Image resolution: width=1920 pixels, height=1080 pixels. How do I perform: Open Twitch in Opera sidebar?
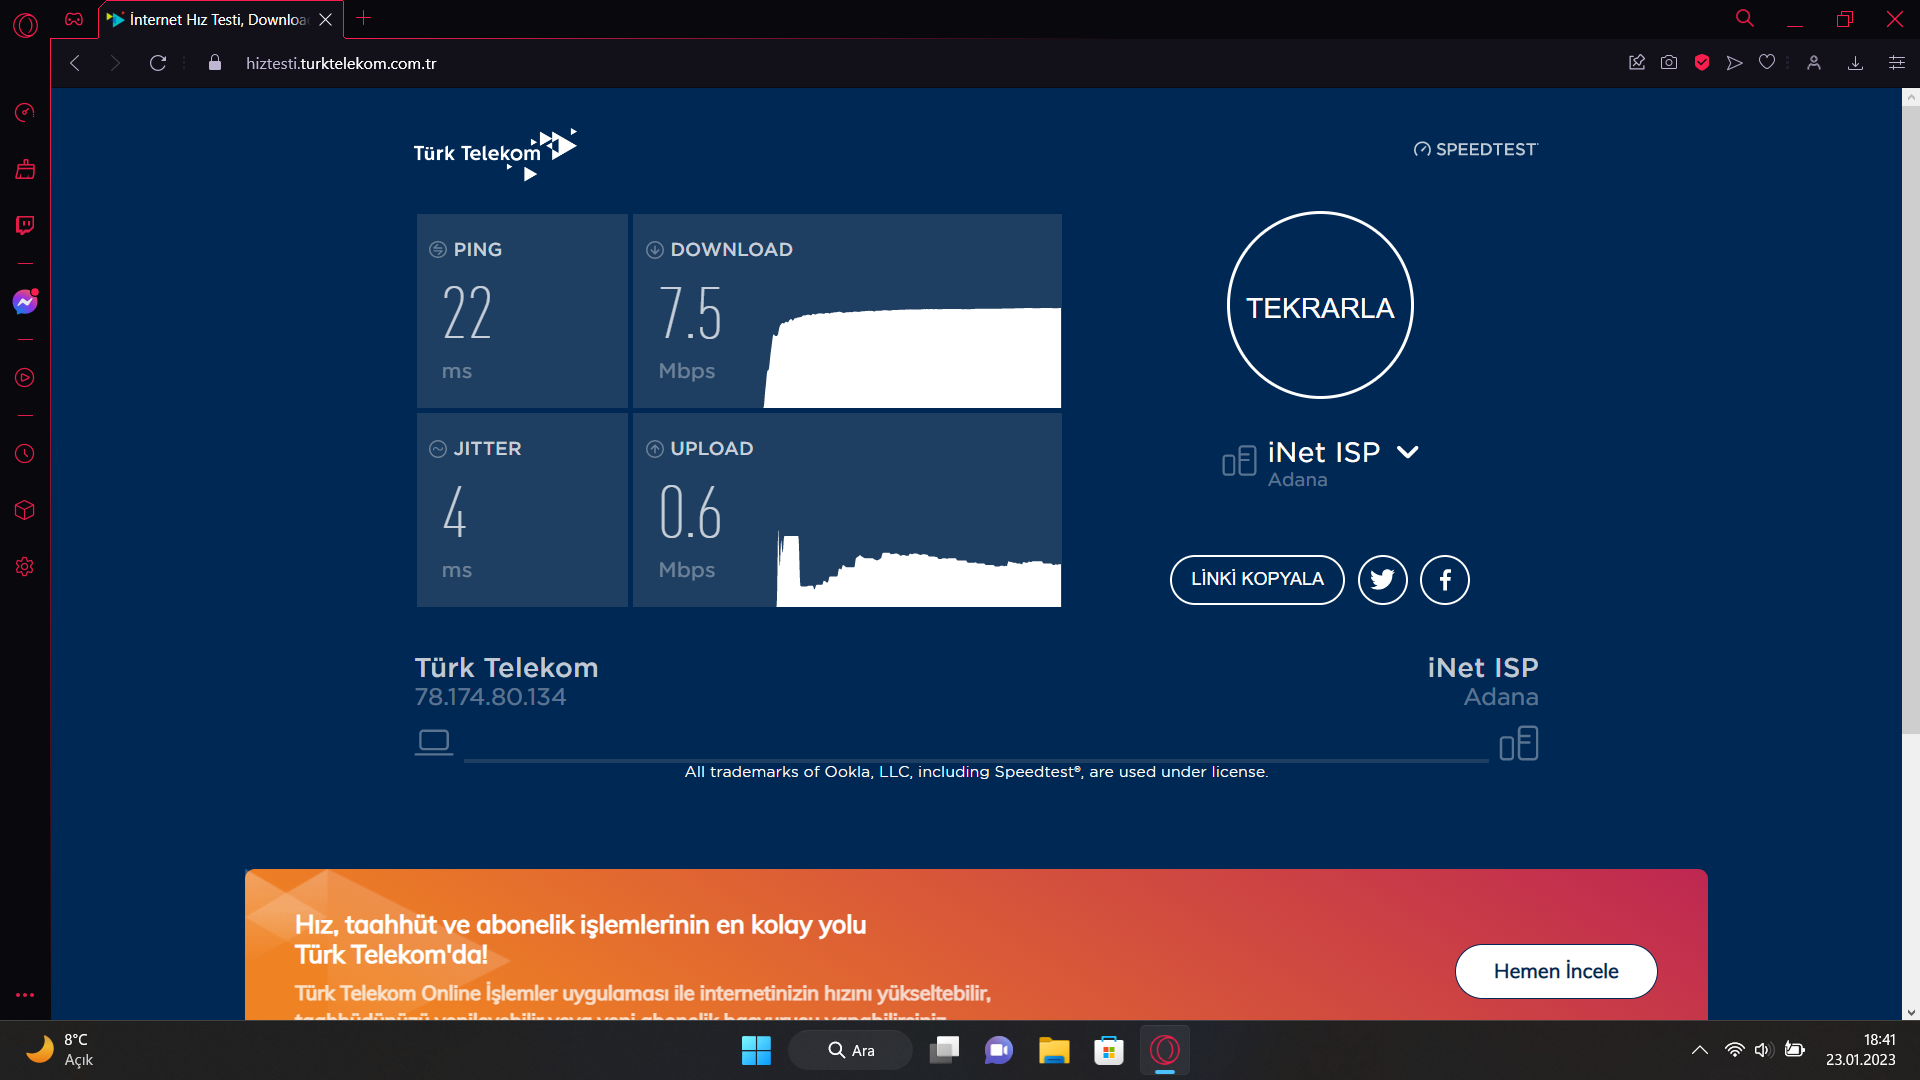click(25, 225)
